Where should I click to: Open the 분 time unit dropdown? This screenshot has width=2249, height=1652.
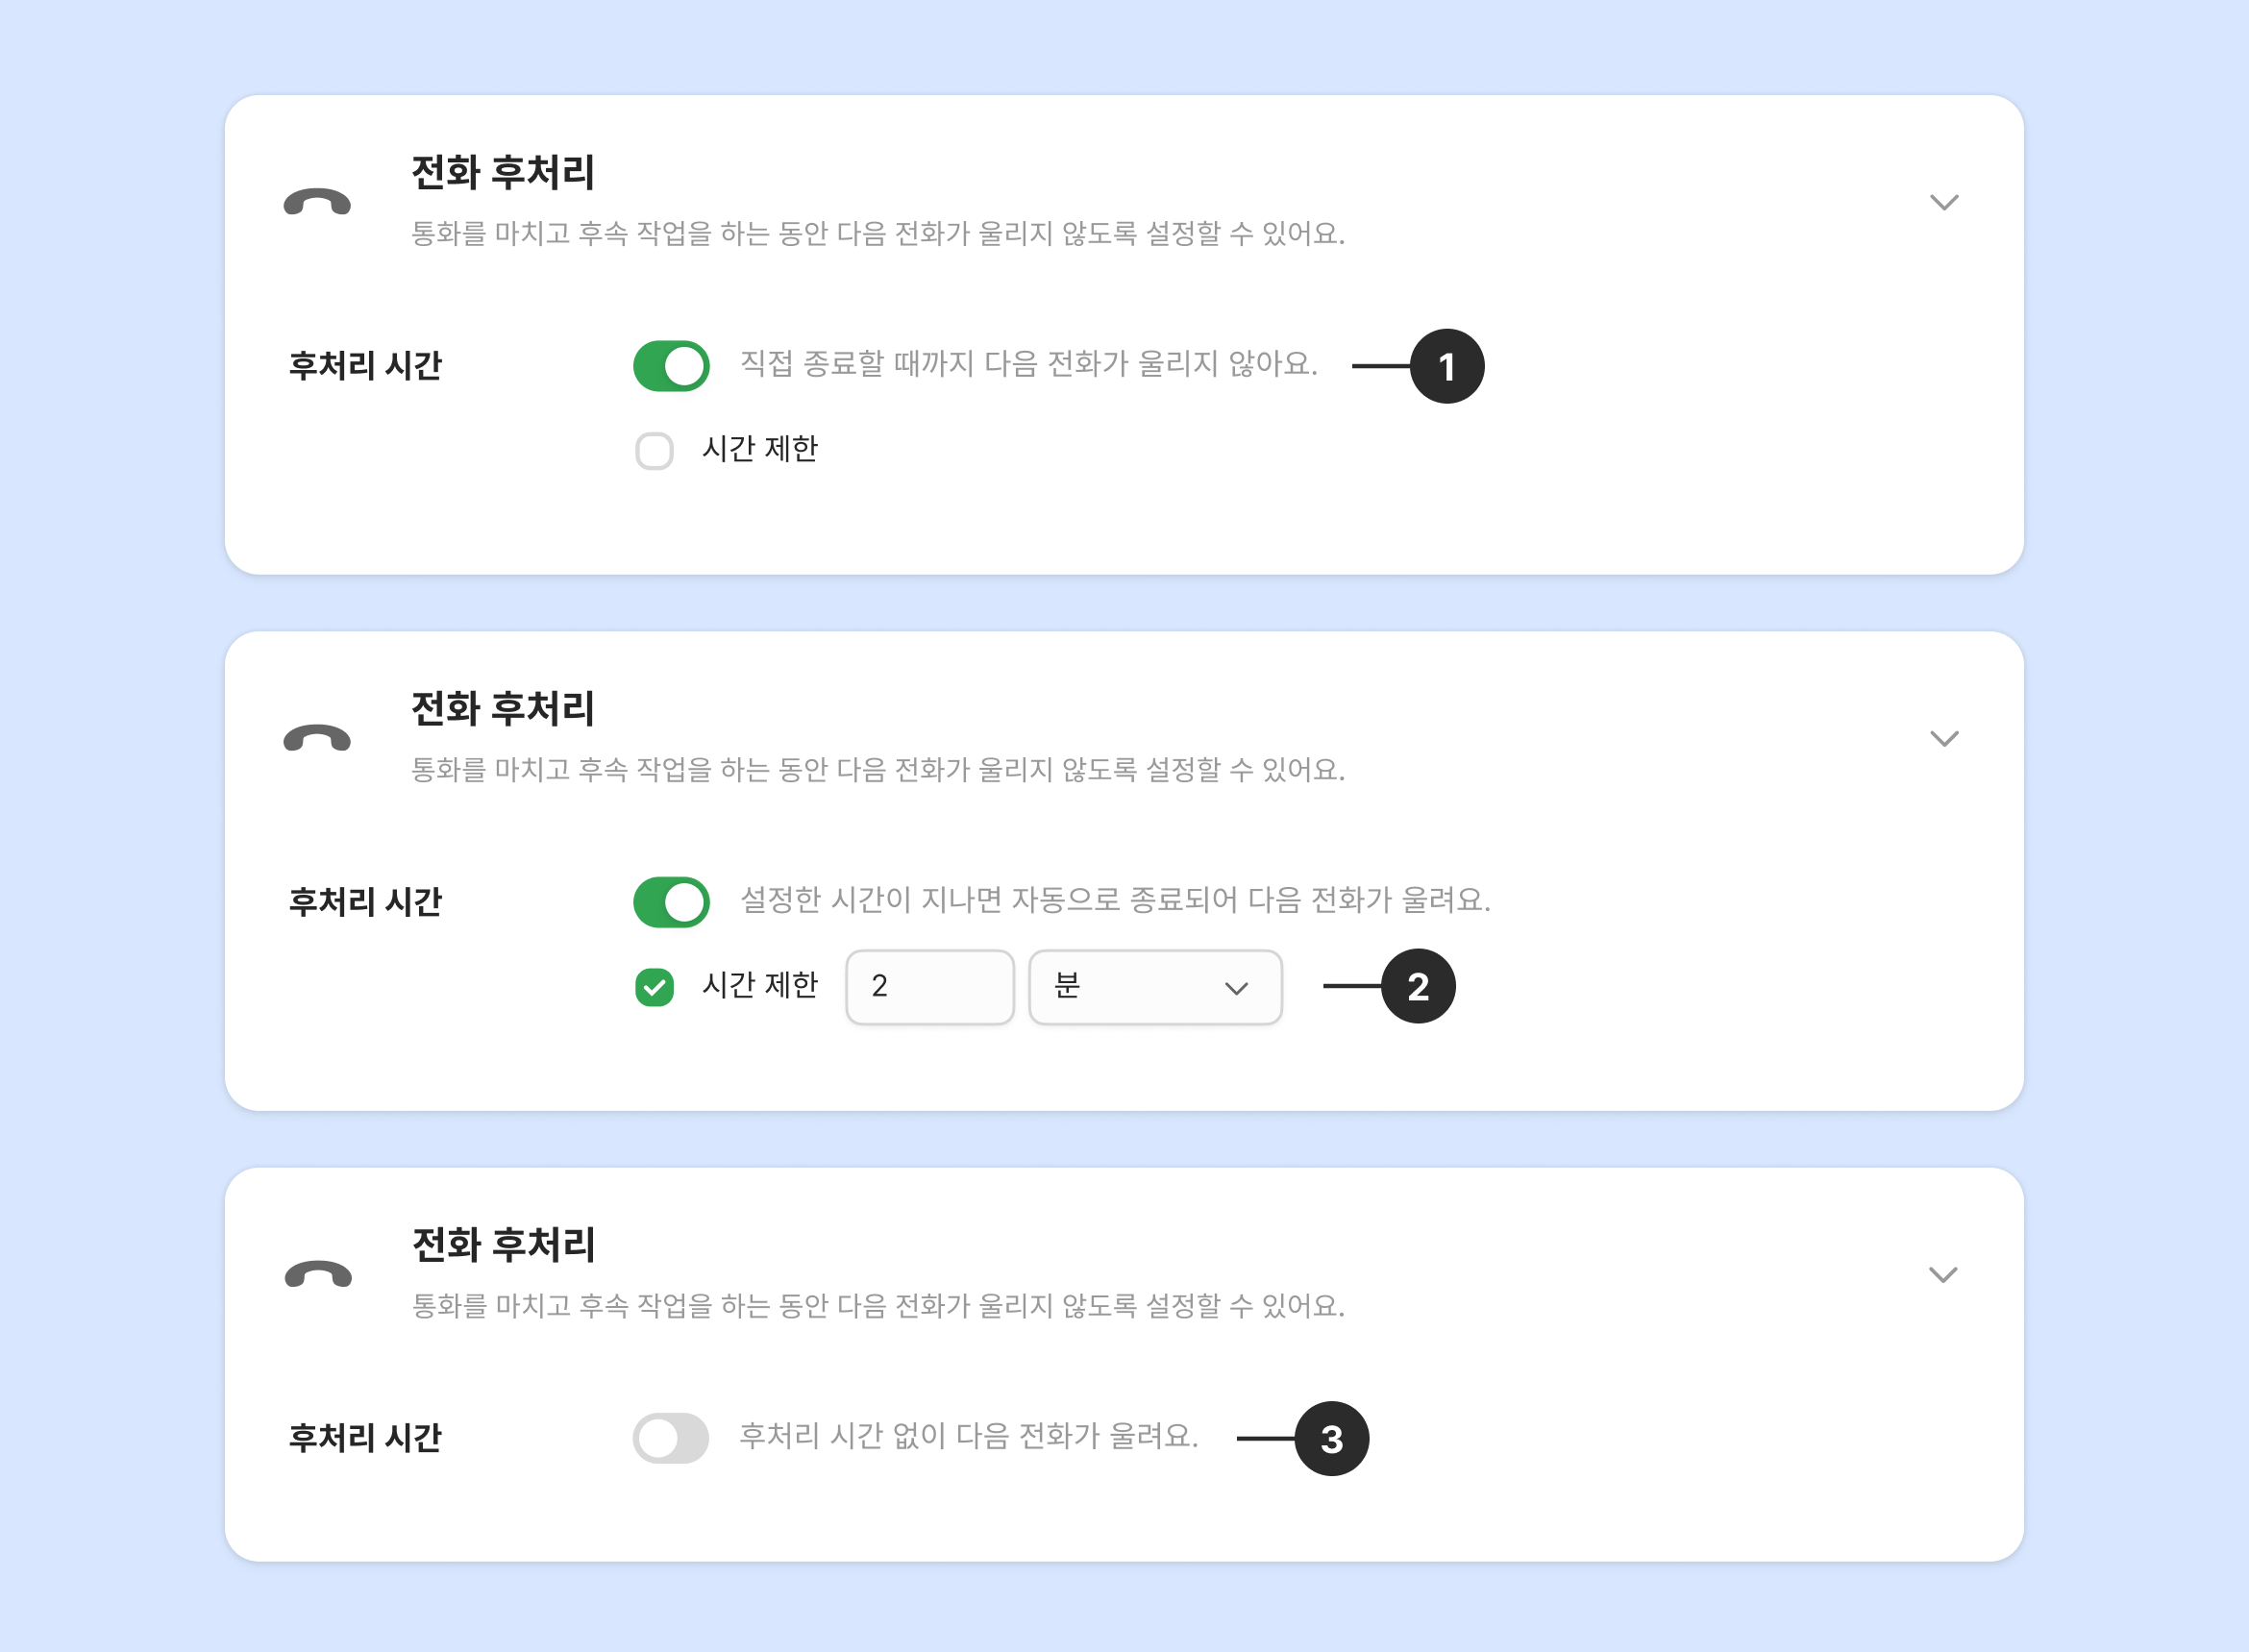(1155, 987)
